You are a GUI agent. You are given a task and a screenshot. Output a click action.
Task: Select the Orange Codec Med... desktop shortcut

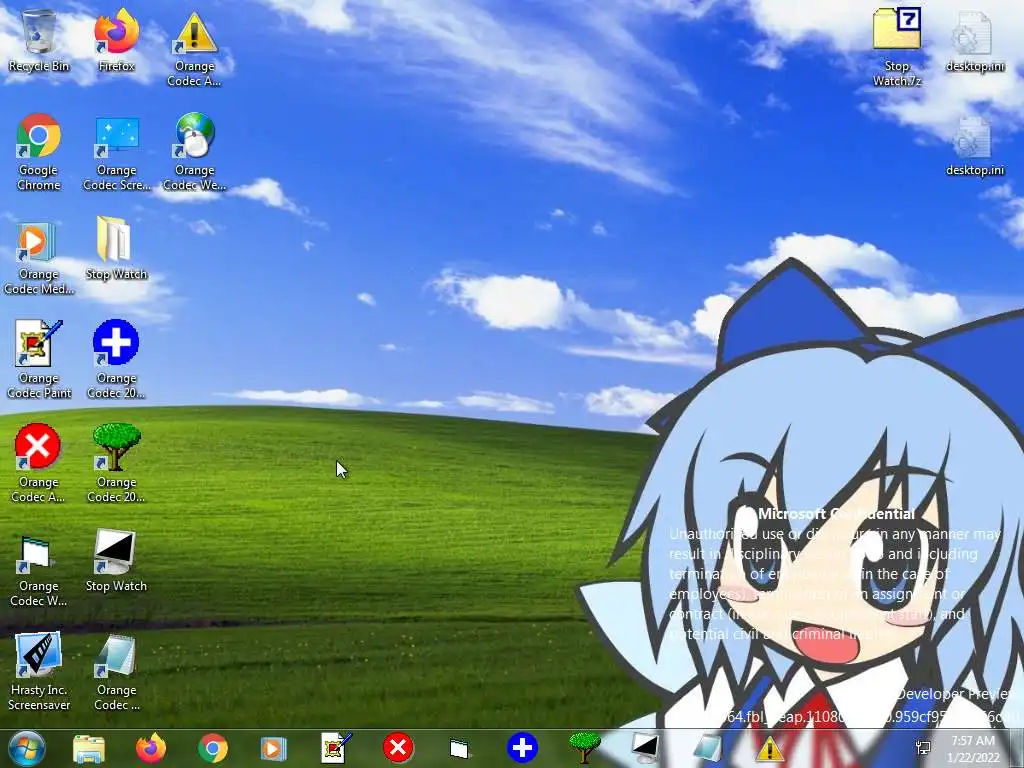(x=39, y=257)
